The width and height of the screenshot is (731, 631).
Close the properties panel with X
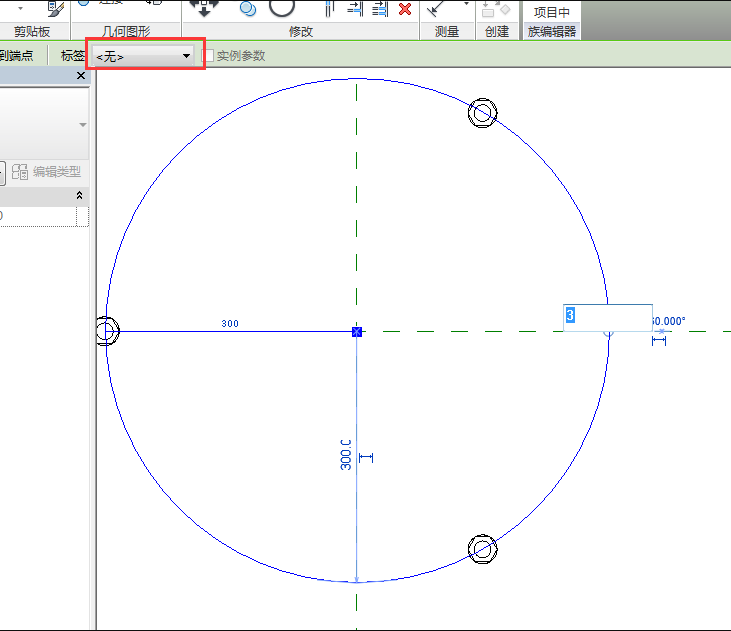(81, 77)
